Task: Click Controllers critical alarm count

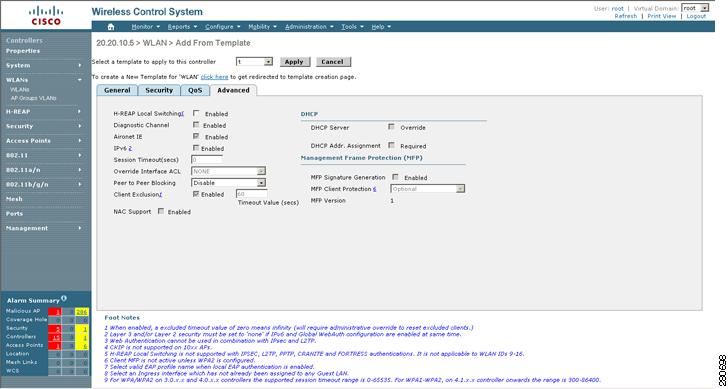Action: pos(55,337)
